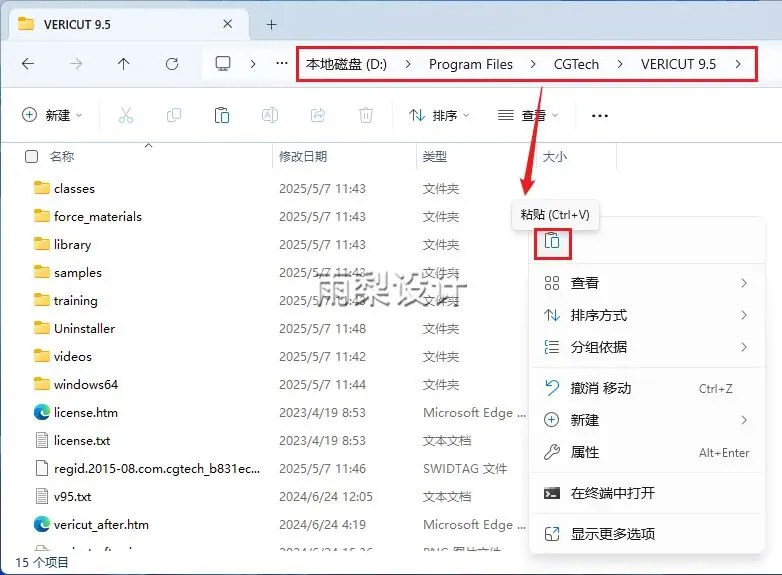Open 新建 submenu in context menu
This screenshot has width=782, height=575.
point(647,420)
